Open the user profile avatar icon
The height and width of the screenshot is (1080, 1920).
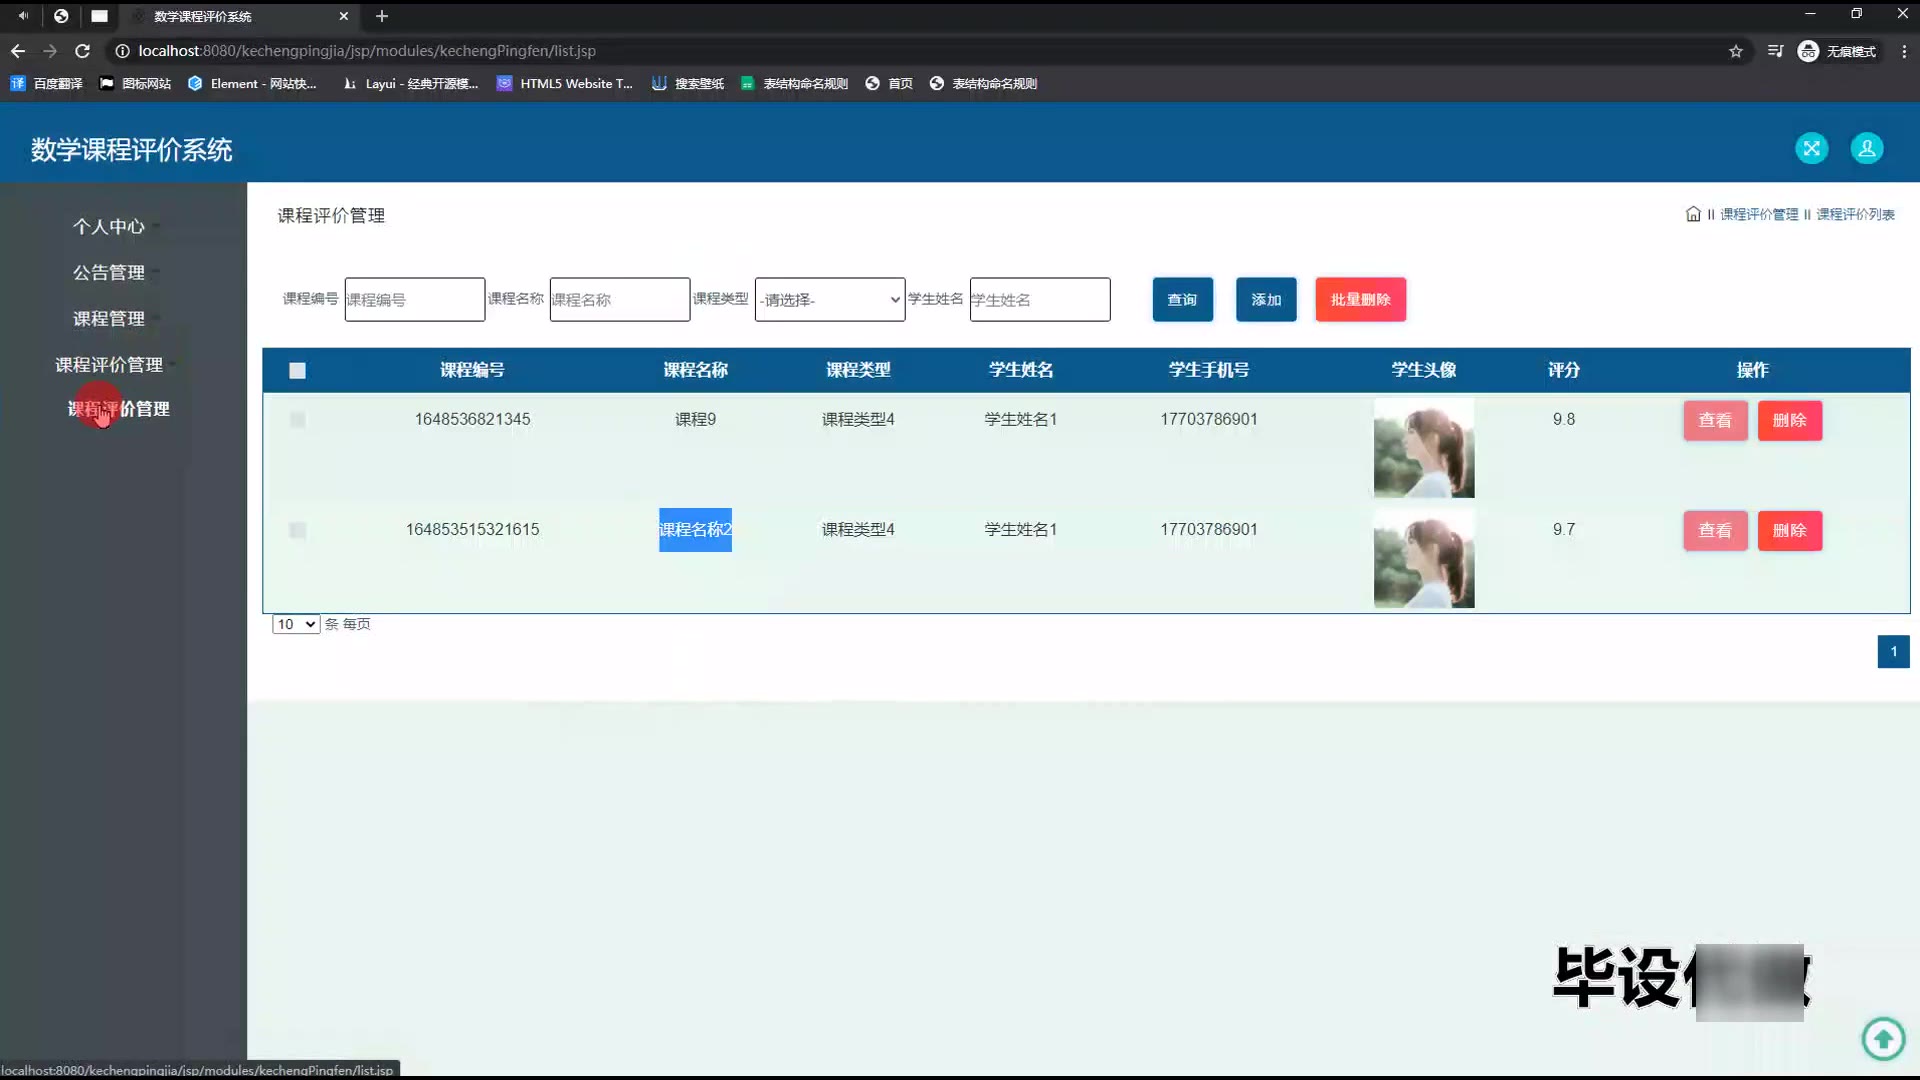coord(1866,149)
